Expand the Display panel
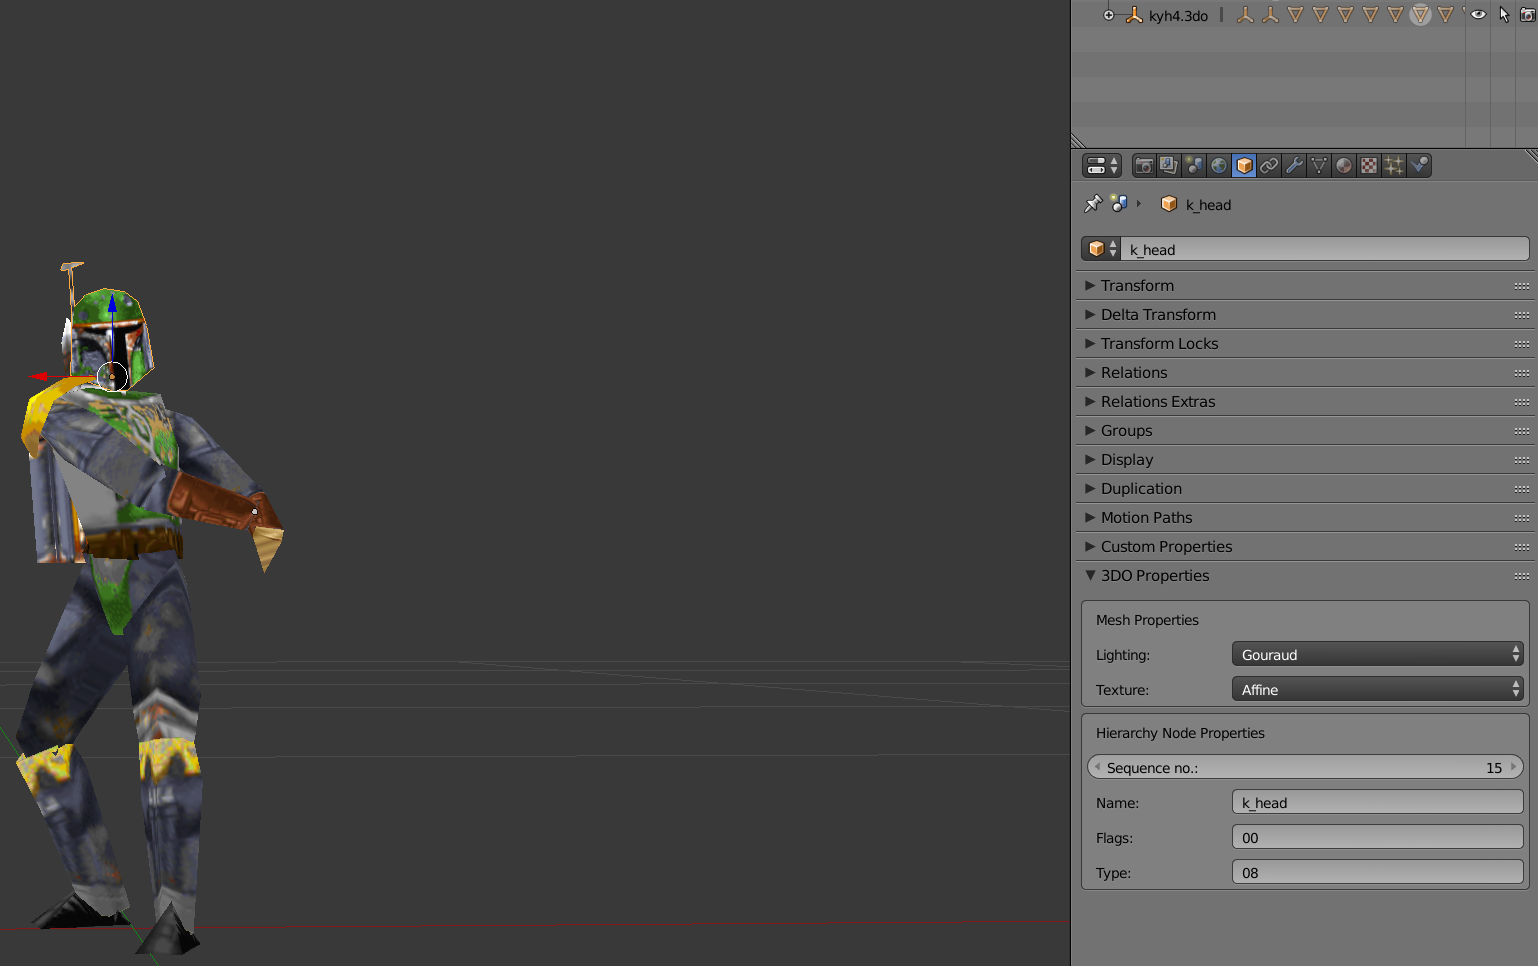The height and width of the screenshot is (966, 1538). [x=1304, y=460]
